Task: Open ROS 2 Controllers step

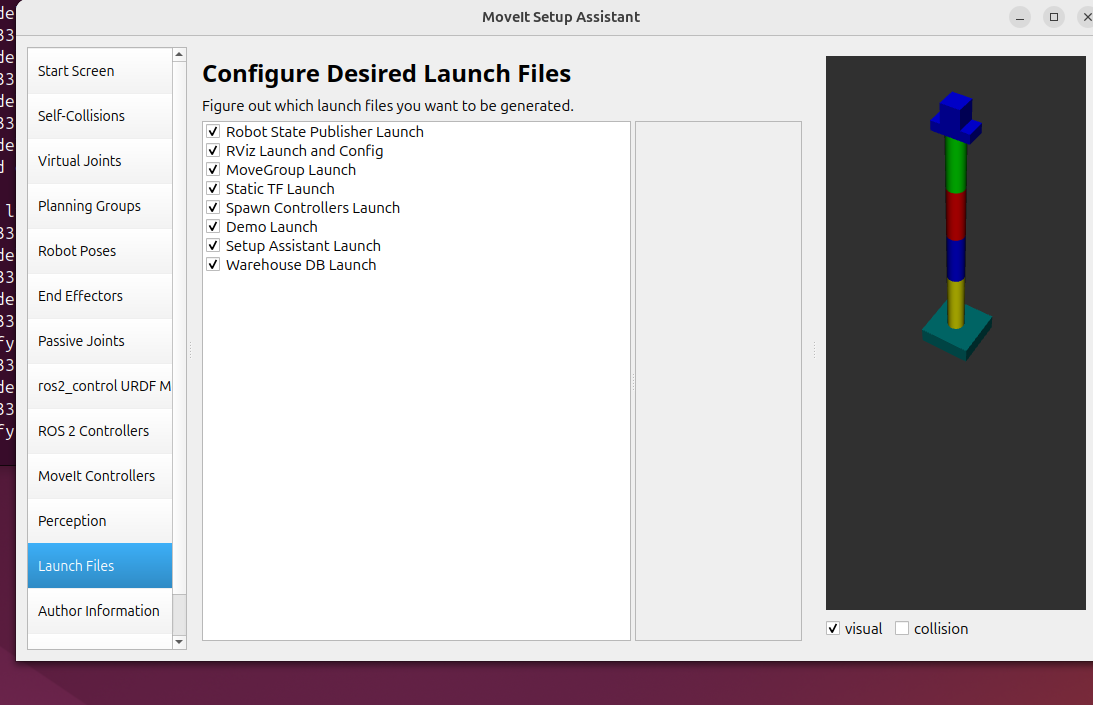Action: tap(100, 431)
